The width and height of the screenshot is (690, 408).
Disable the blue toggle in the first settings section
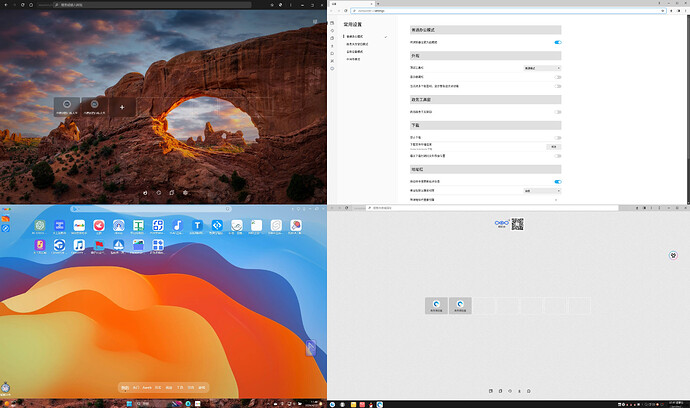tap(558, 42)
